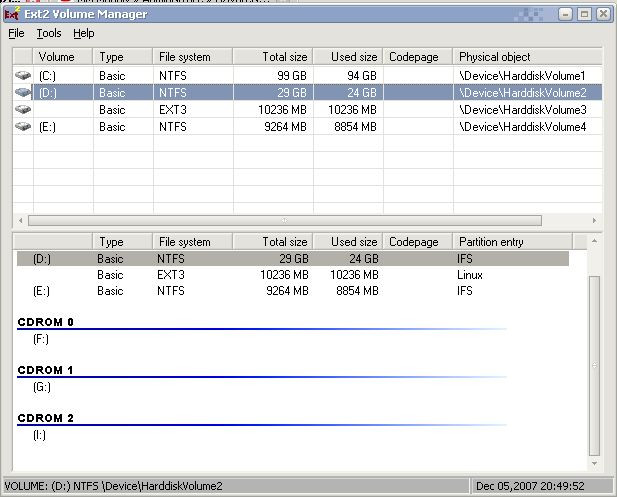Click the Total size header in the bottom pane
Screen dimensions: 617x497
pos(273,242)
